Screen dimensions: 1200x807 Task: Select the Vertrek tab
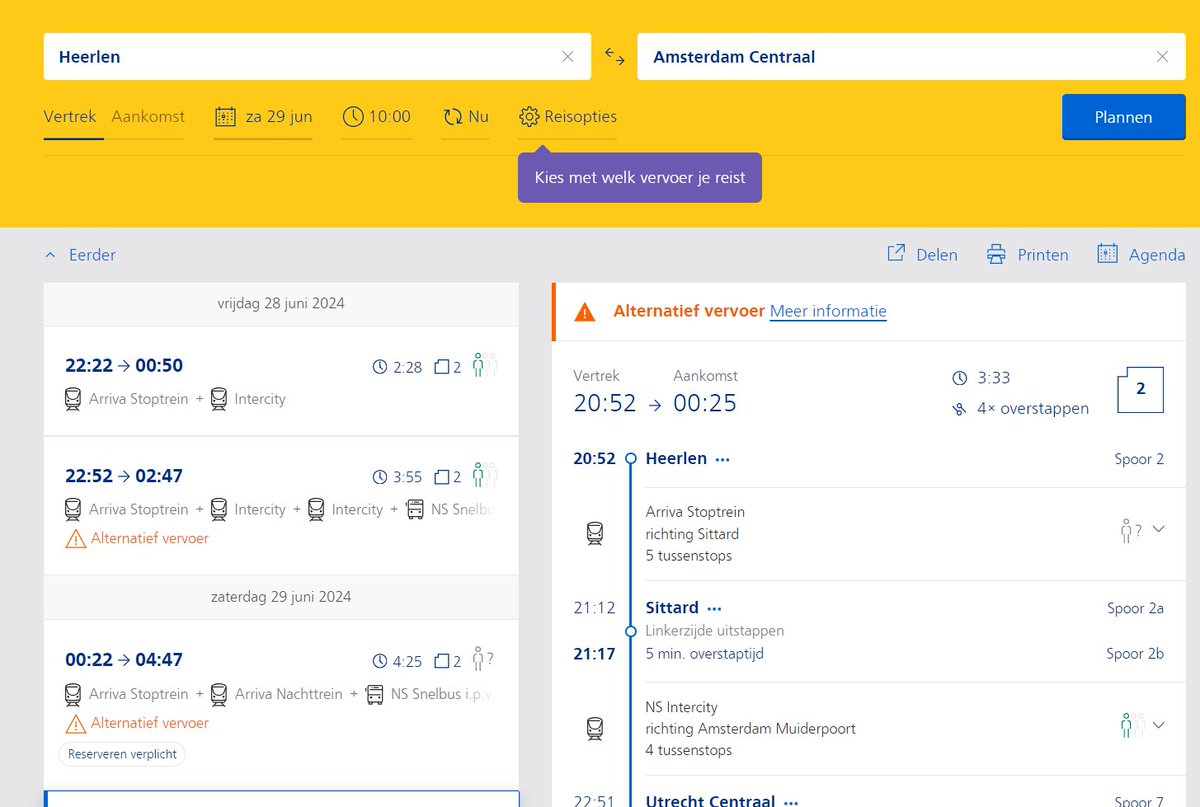(70, 116)
